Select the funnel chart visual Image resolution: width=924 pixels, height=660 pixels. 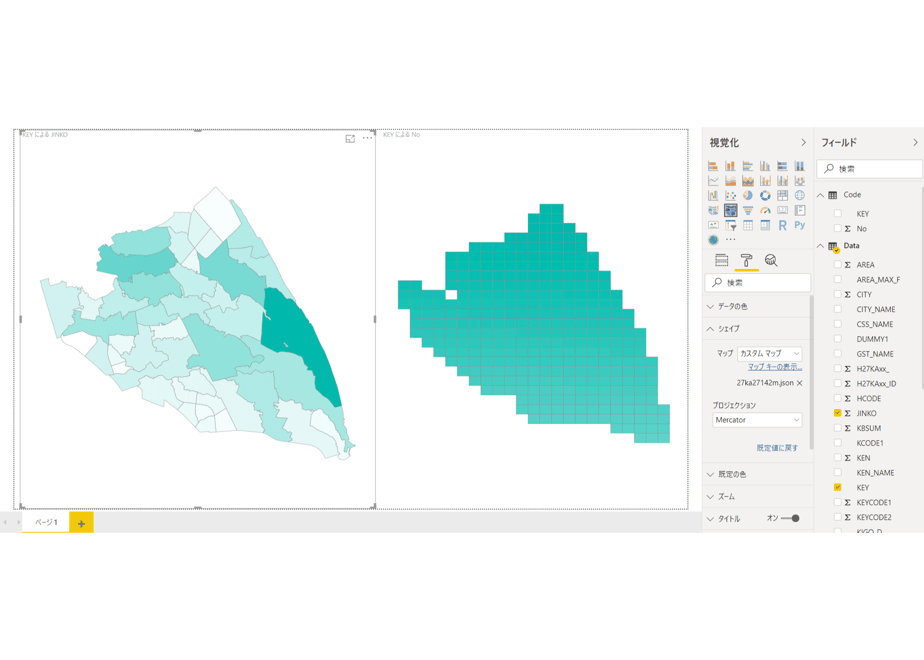748,210
